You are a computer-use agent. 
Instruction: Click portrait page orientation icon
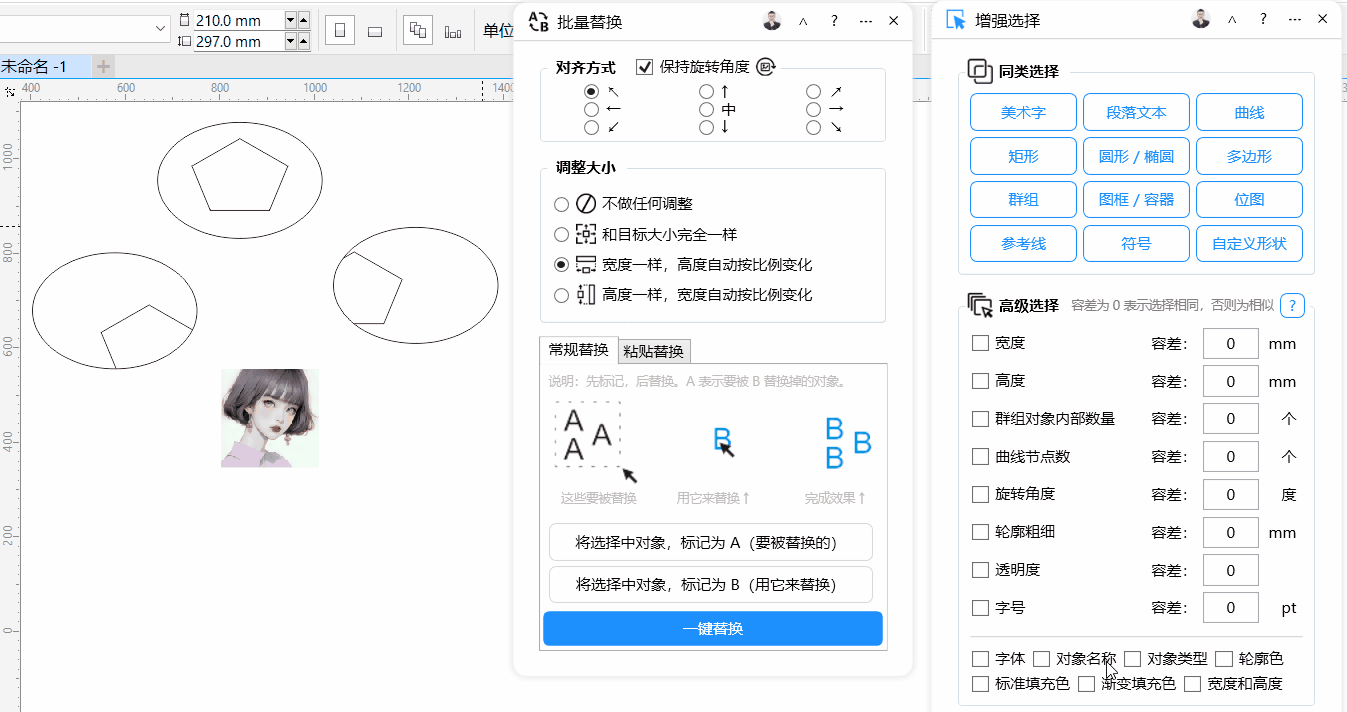coord(340,31)
